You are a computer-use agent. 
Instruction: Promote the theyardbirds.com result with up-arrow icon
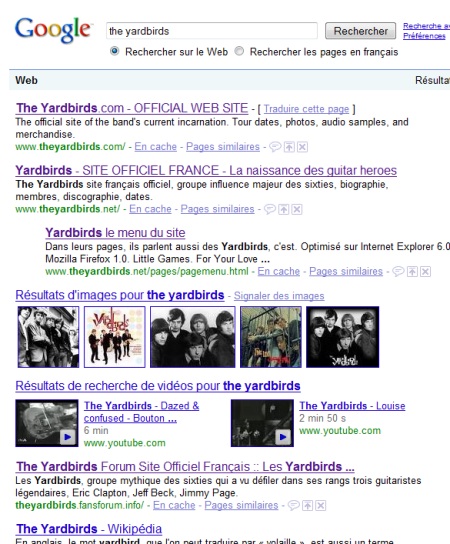pyautogui.click(x=289, y=147)
